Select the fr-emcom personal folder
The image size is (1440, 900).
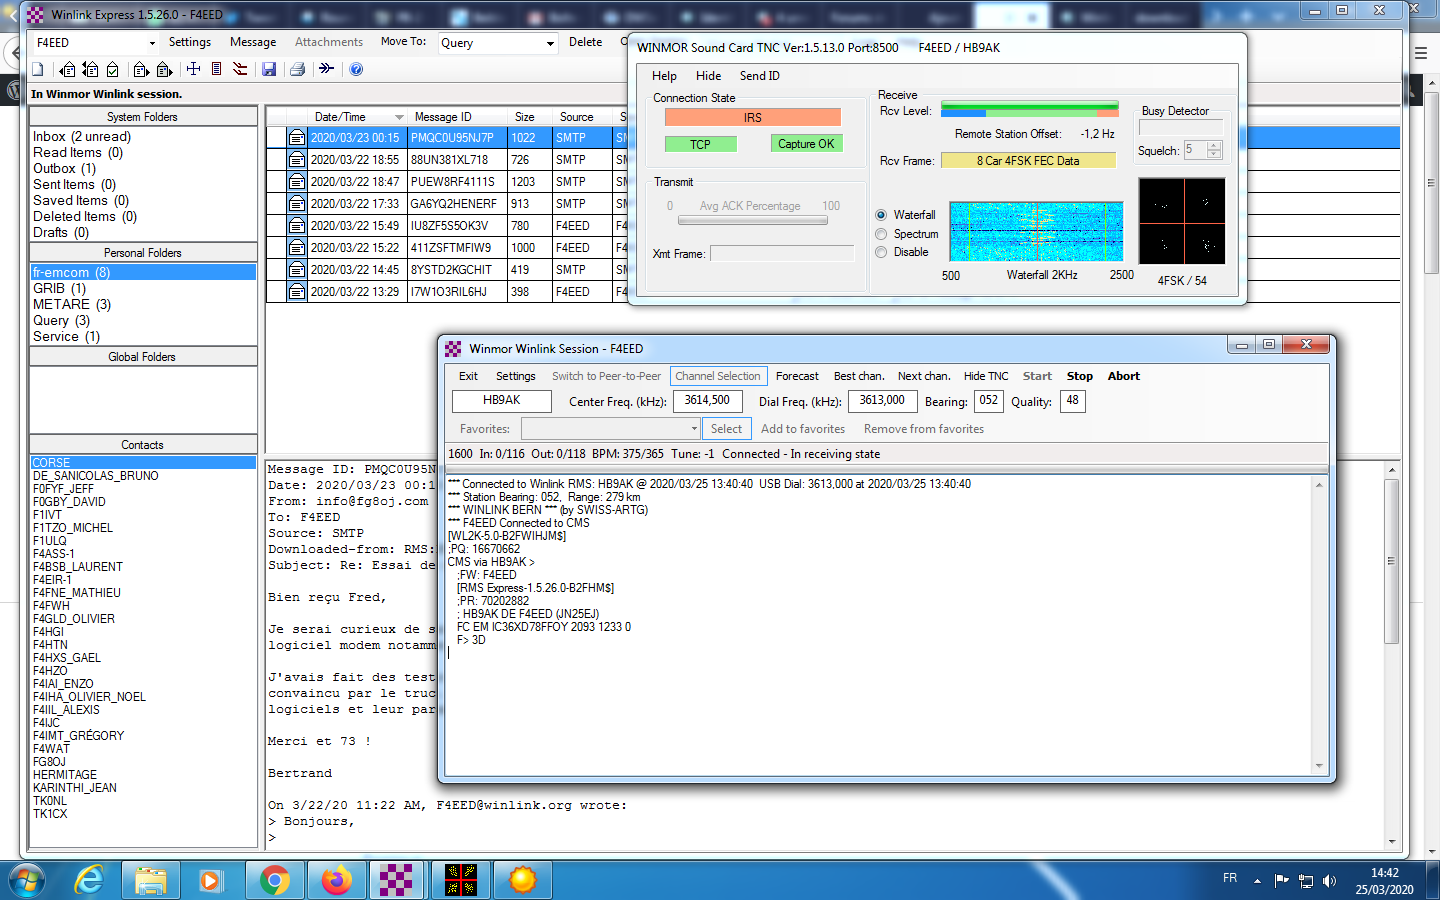(x=69, y=271)
